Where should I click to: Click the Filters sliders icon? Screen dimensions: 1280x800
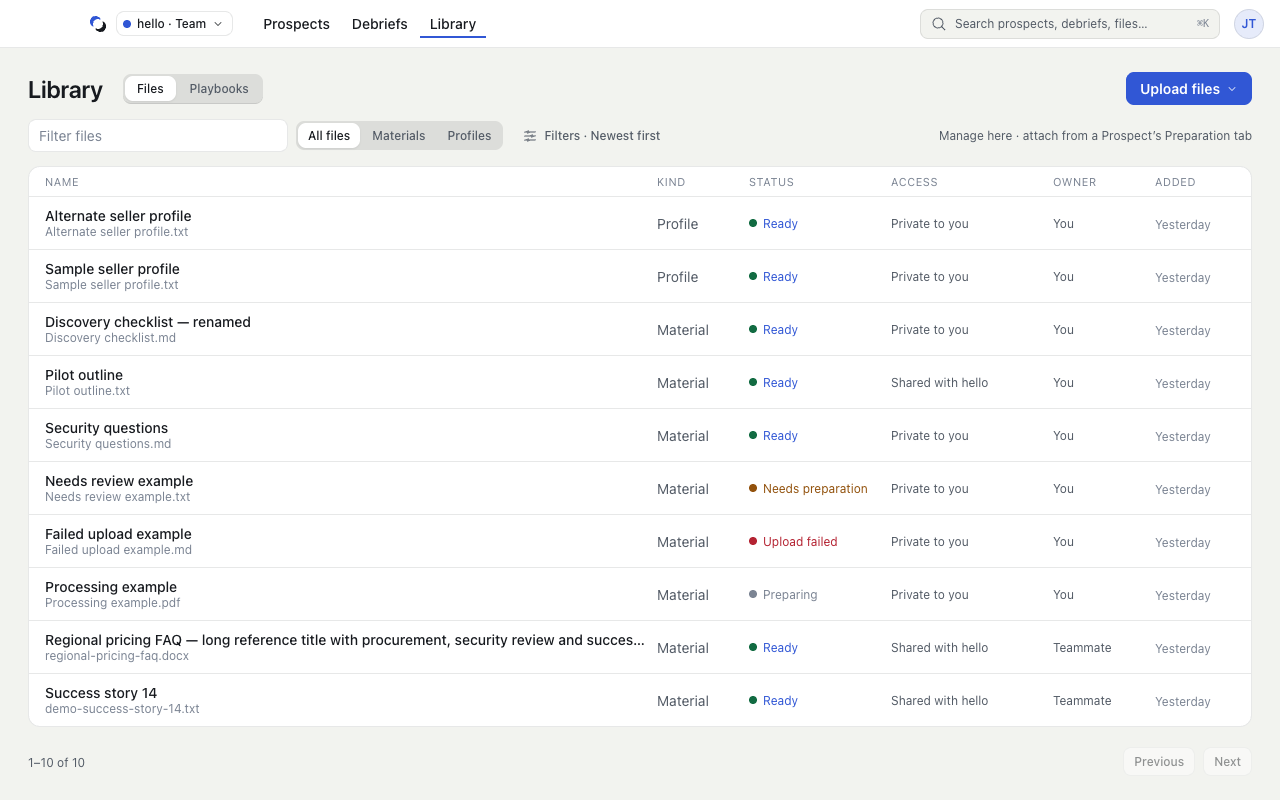pyautogui.click(x=530, y=136)
